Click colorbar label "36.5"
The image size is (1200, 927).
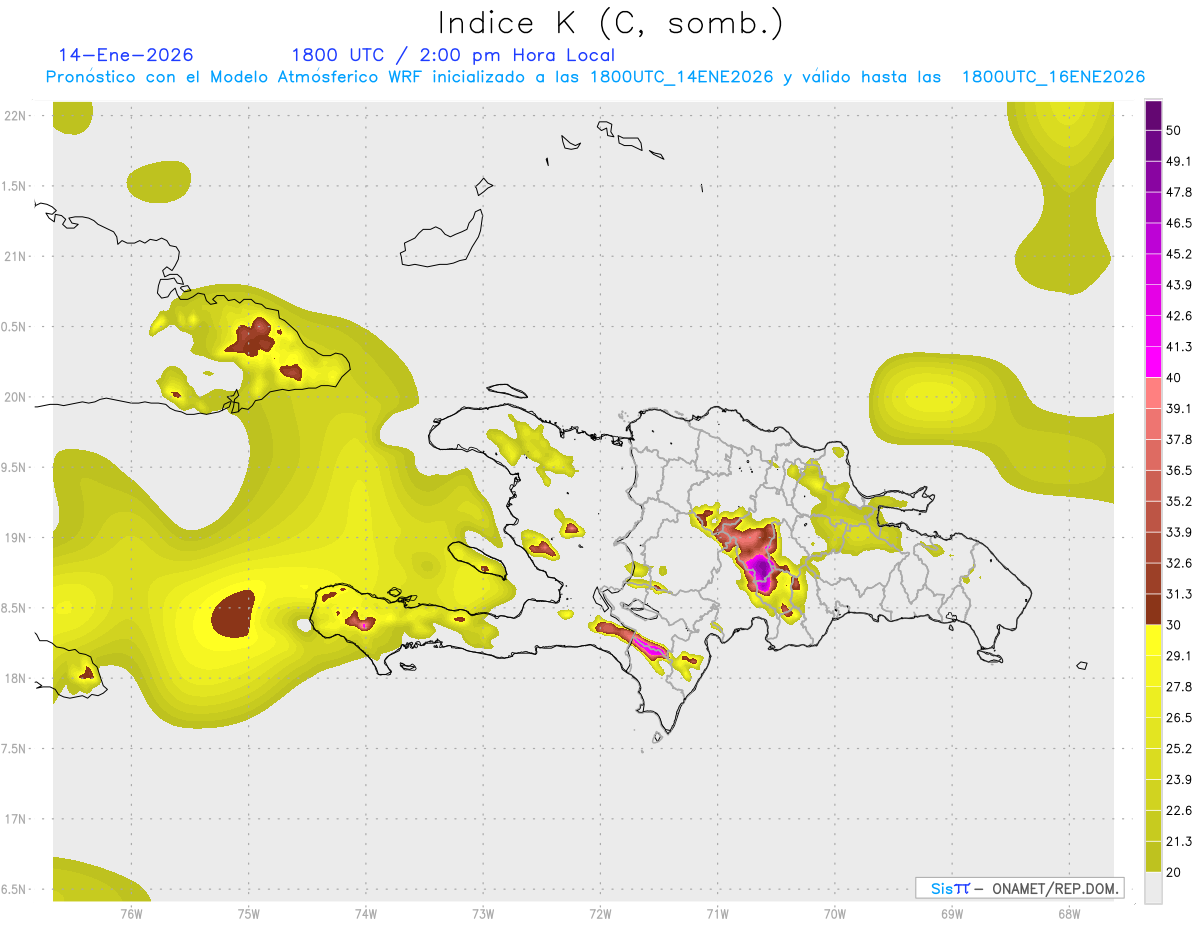[x=1178, y=470]
